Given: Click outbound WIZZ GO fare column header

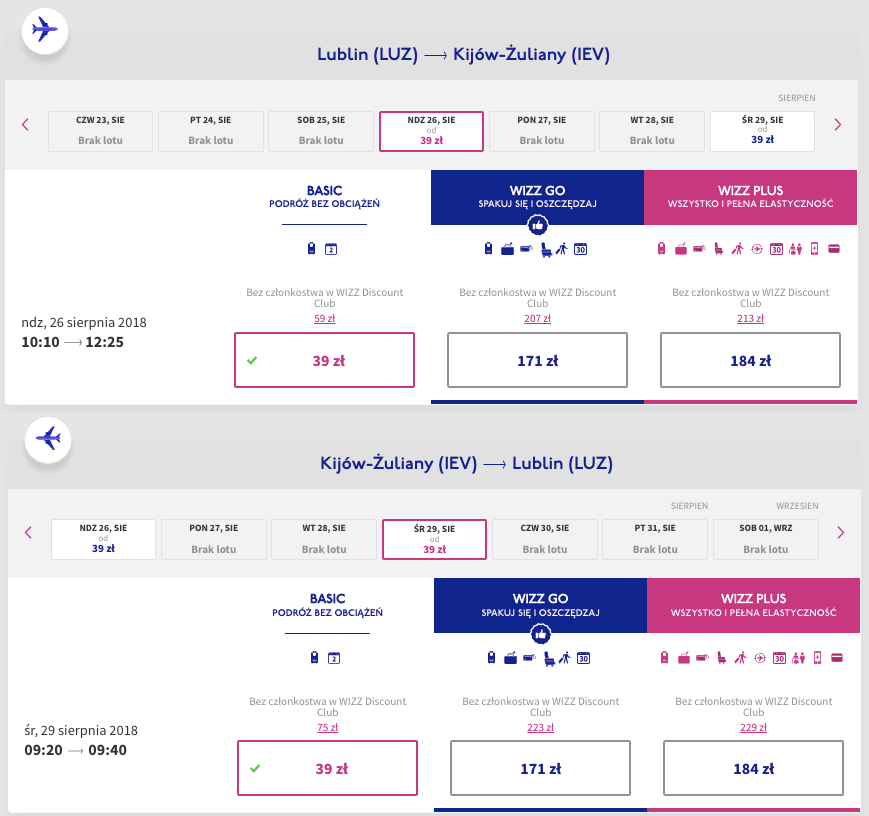Looking at the screenshot, I should (537, 197).
